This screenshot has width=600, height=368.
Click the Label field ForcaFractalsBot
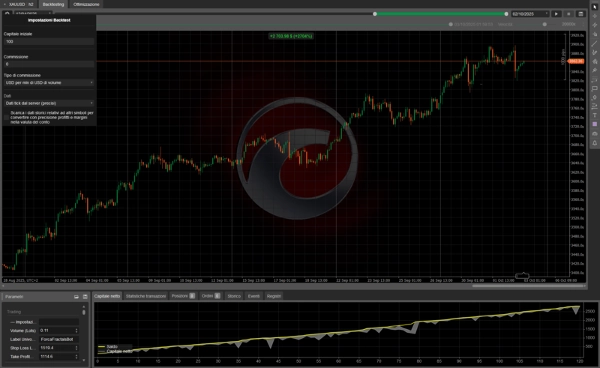point(59,339)
